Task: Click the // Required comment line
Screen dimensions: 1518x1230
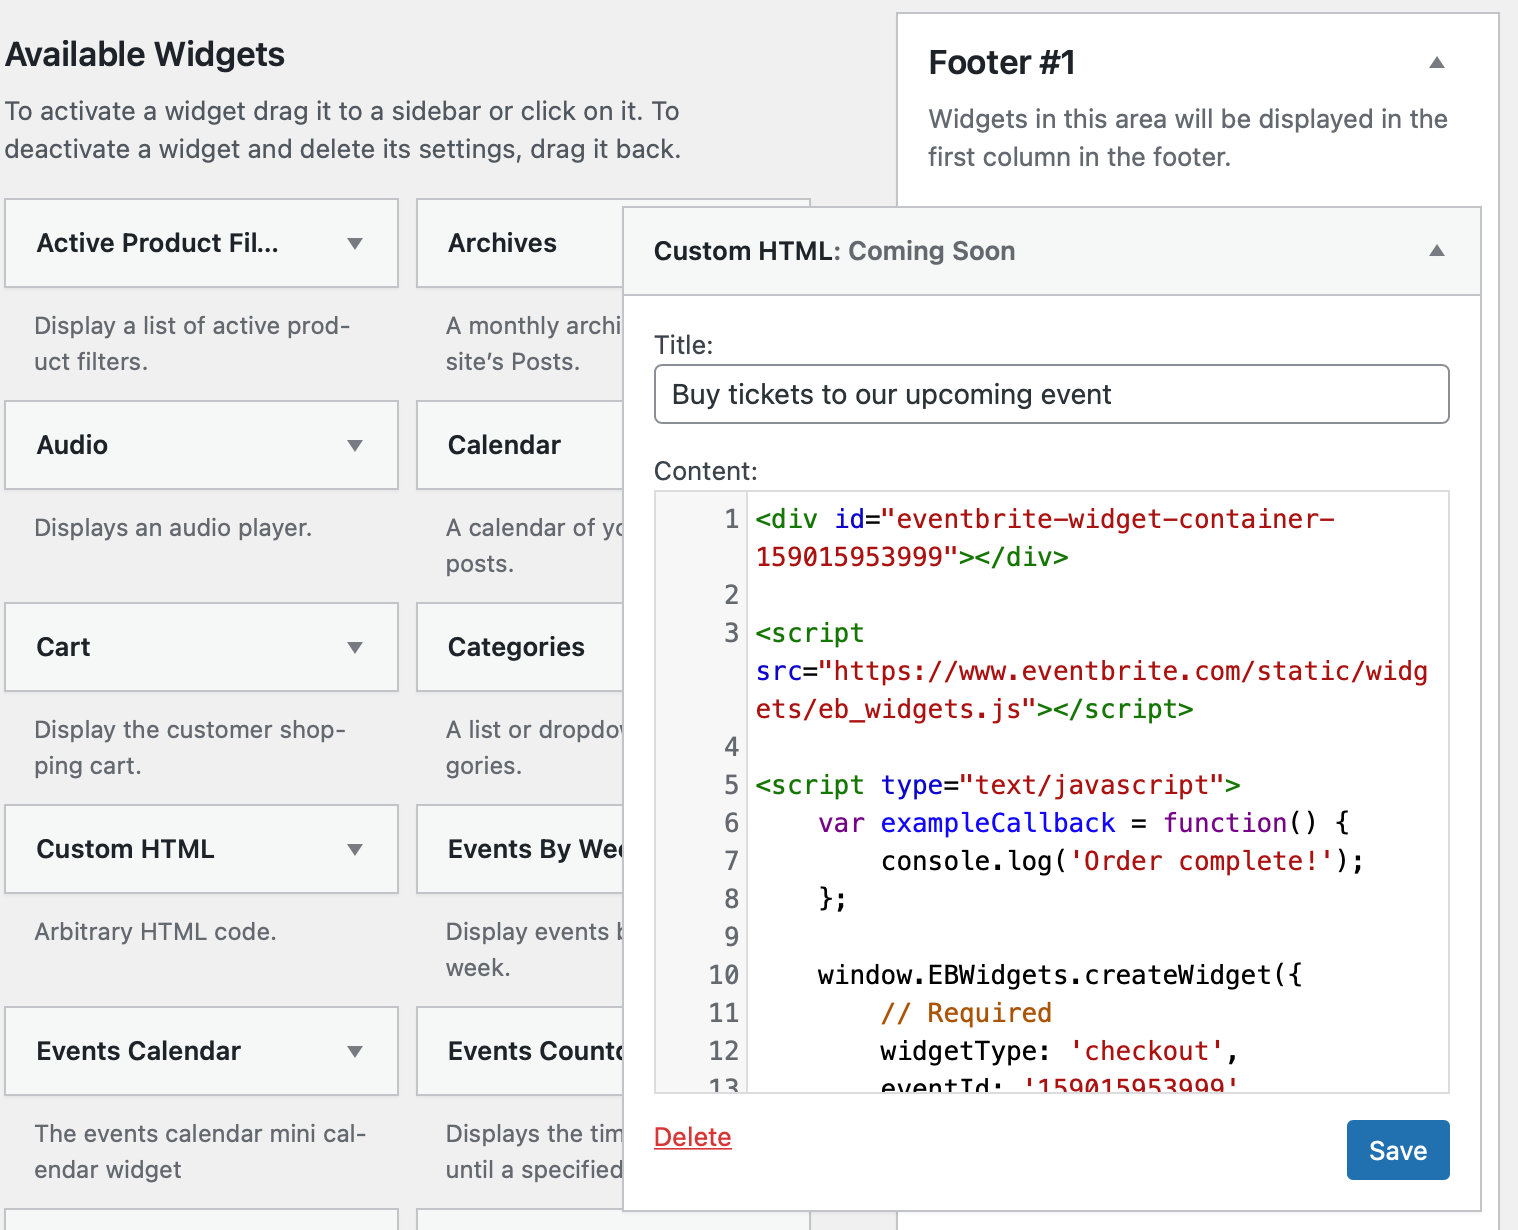Action: 966,1013
